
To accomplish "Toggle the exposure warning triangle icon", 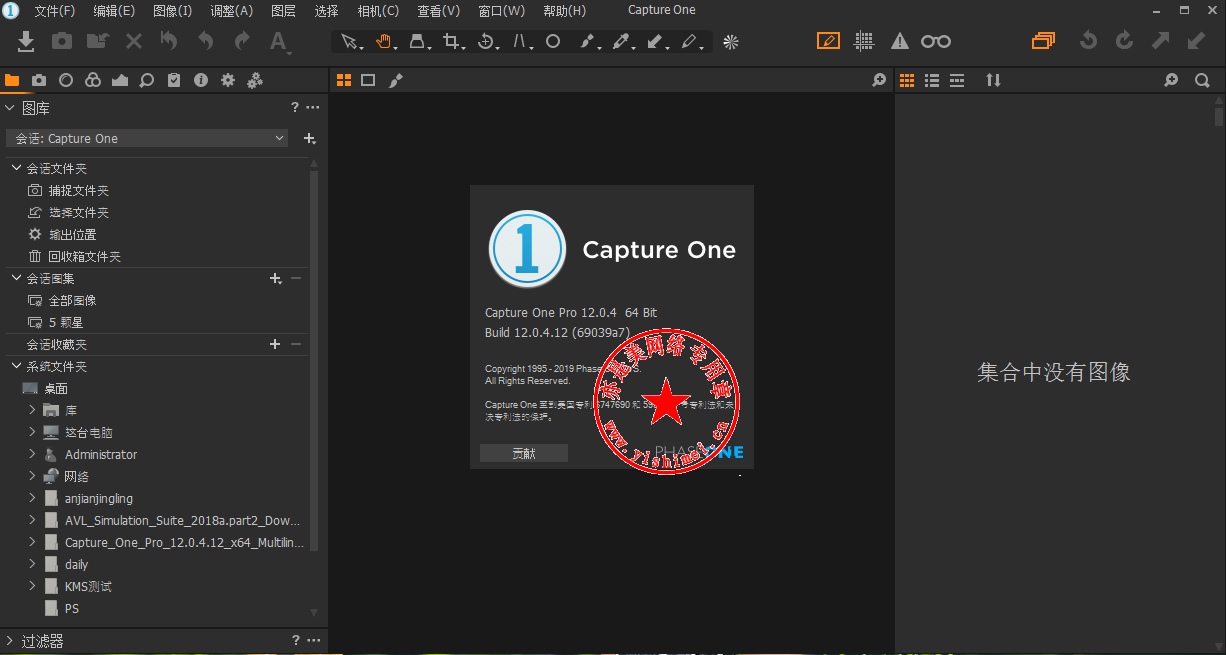I will [900, 41].
